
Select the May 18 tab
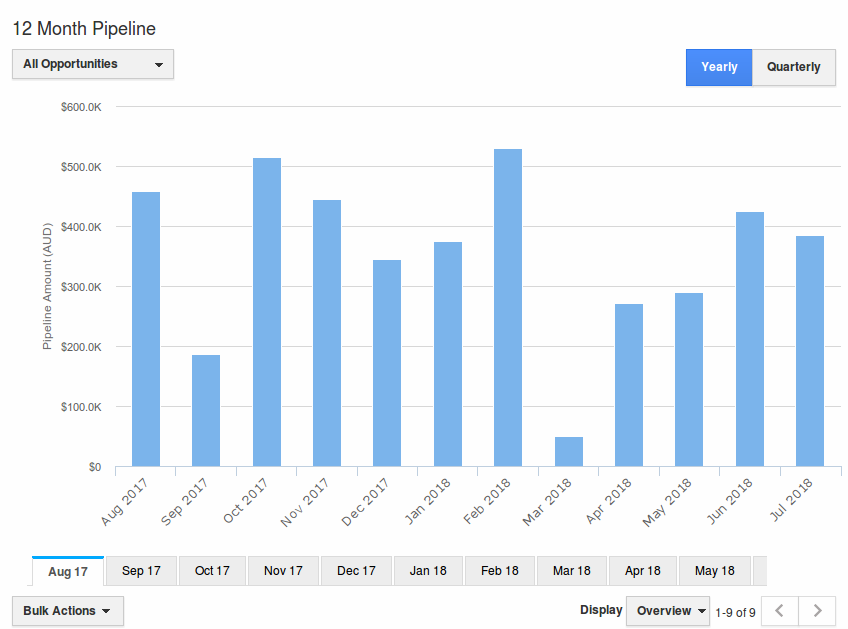[714, 571]
